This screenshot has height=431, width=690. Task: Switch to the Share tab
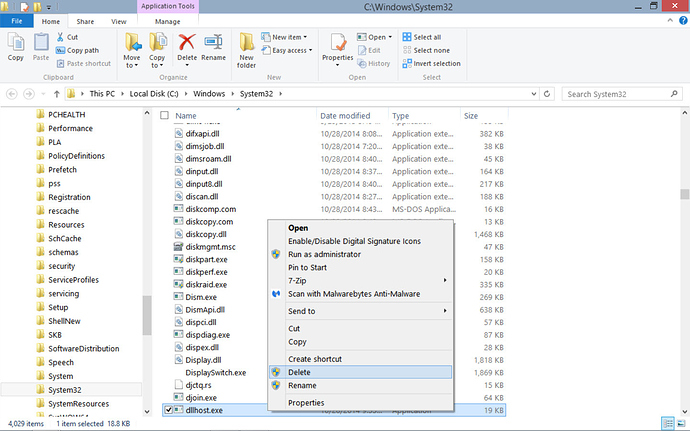85,21
